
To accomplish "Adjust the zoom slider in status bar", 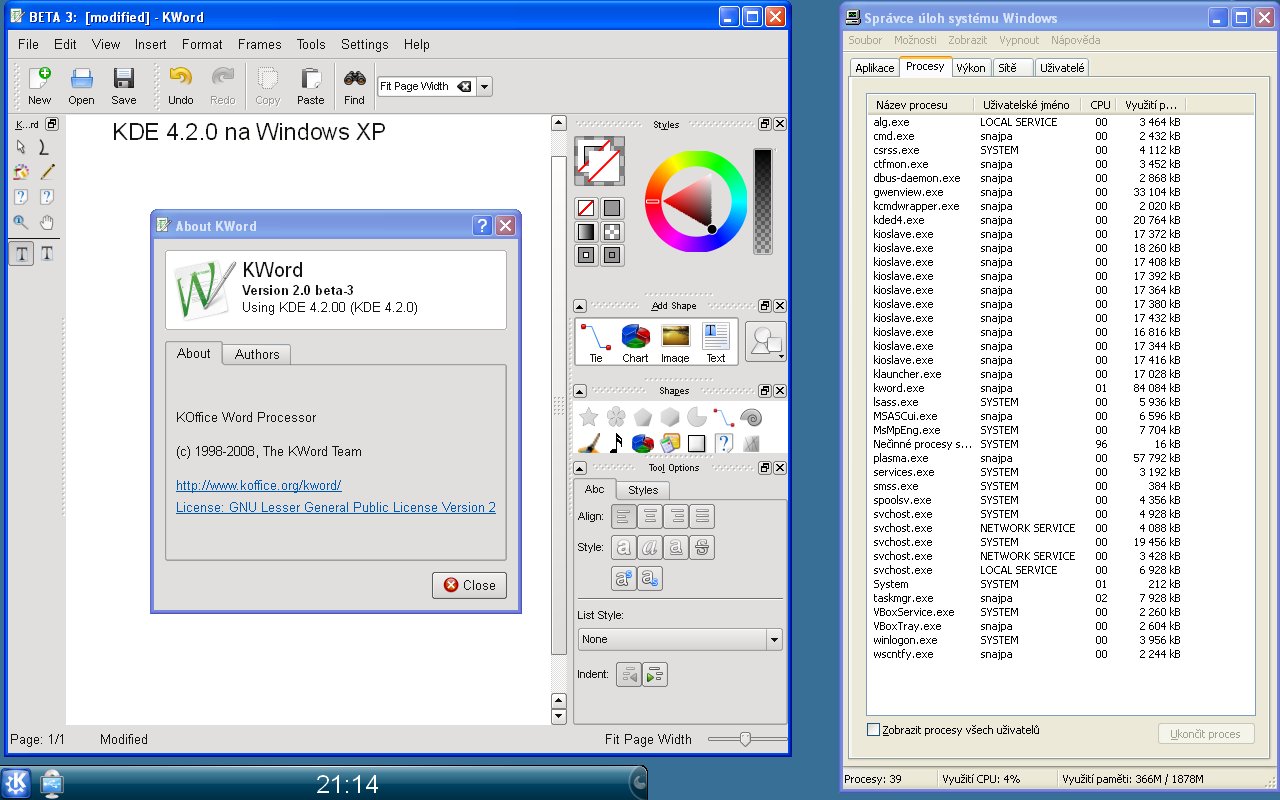I will (x=745, y=739).
